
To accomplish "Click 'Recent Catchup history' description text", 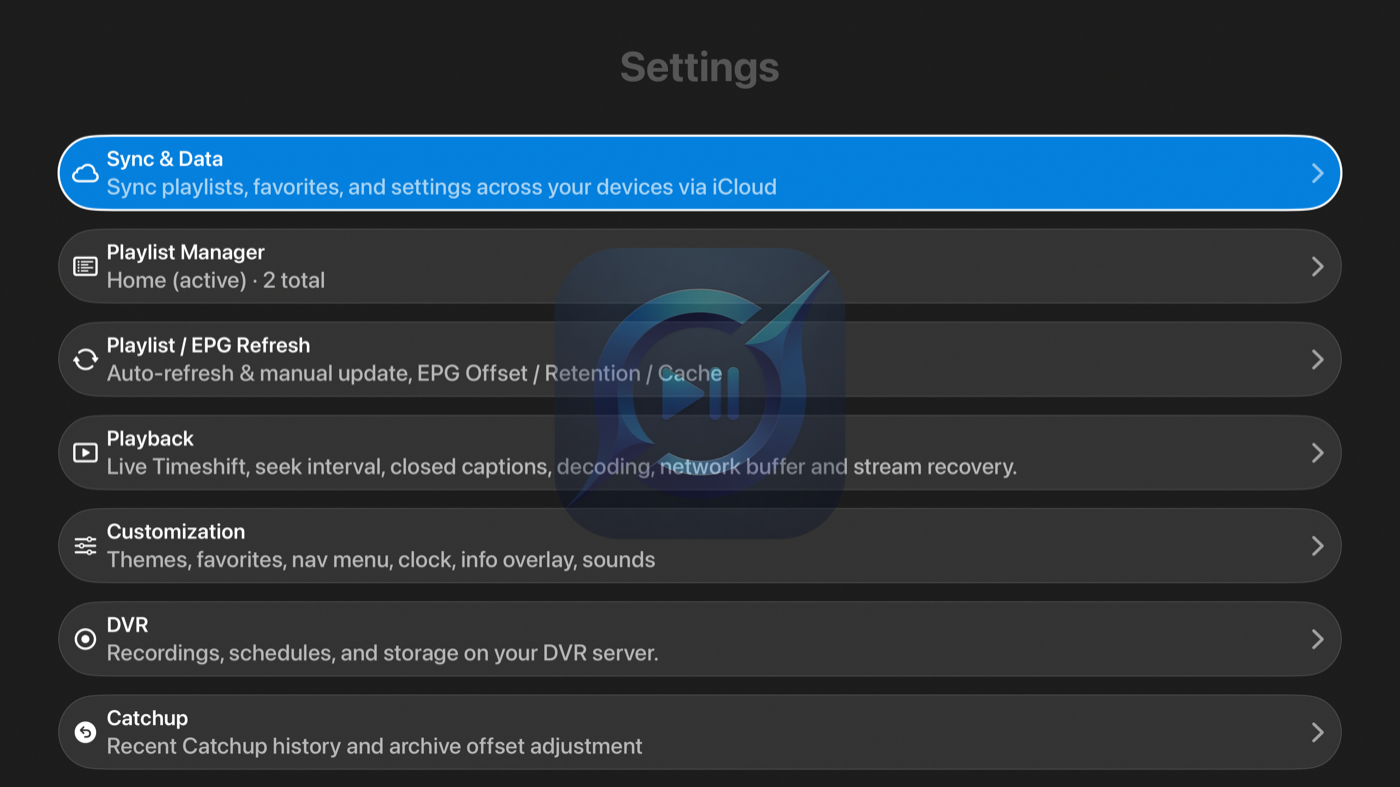I will 375,746.
